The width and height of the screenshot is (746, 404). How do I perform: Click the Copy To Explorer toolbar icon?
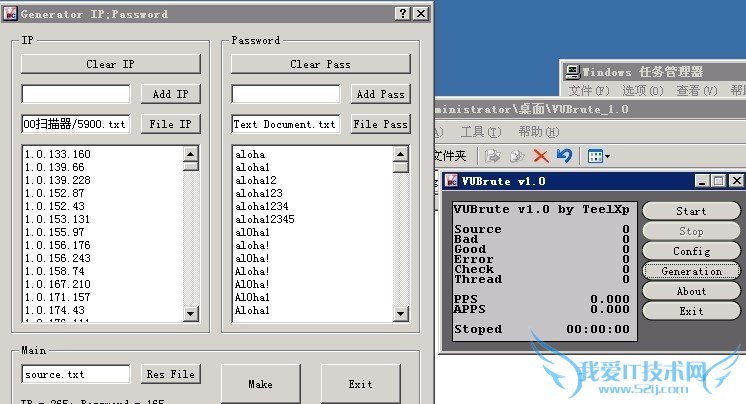(517, 156)
